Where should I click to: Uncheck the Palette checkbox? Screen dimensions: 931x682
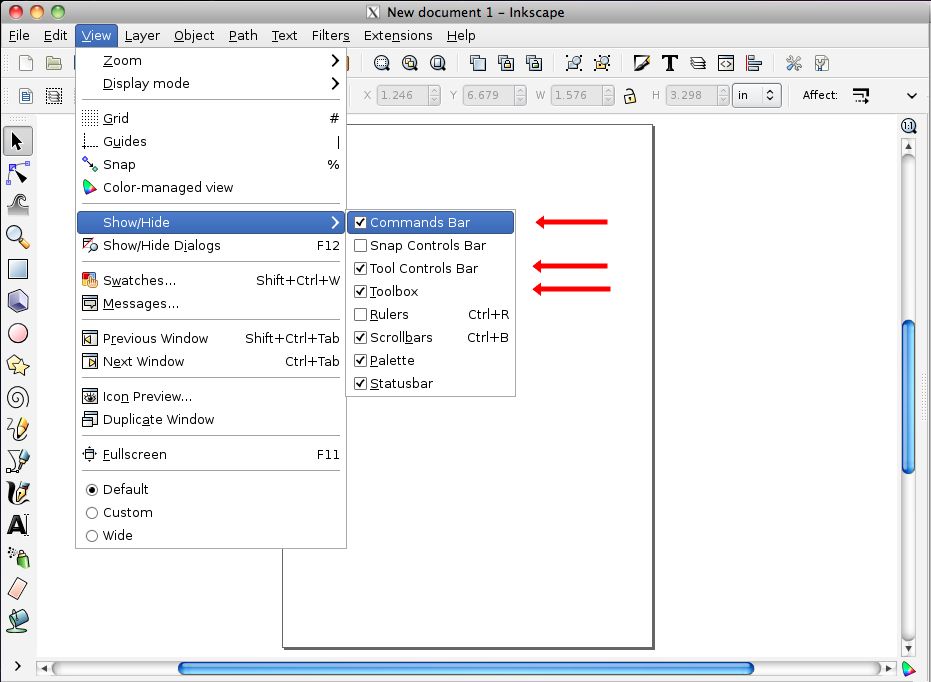(360, 360)
